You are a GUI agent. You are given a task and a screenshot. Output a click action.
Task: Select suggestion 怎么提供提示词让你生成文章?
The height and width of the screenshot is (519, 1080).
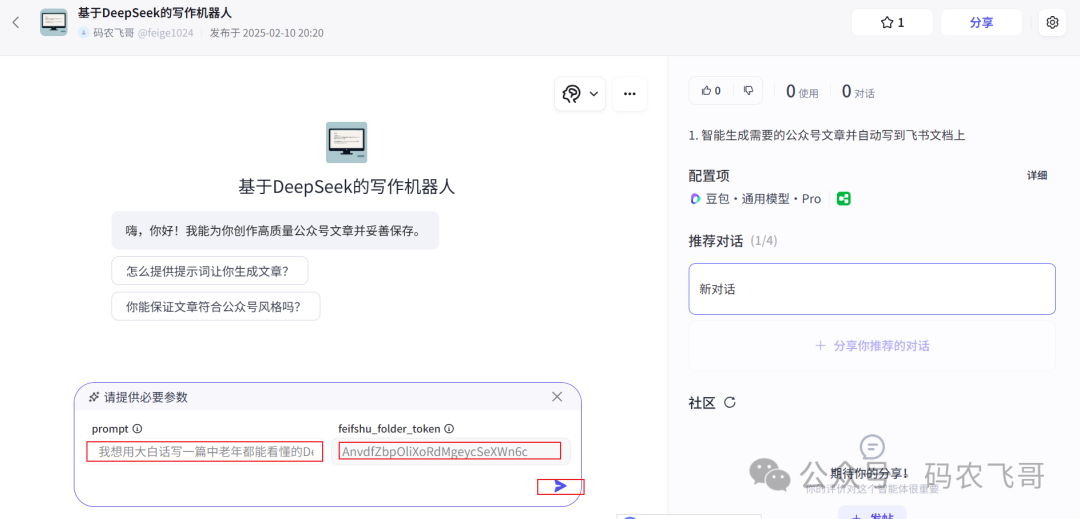tap(209, 271)
